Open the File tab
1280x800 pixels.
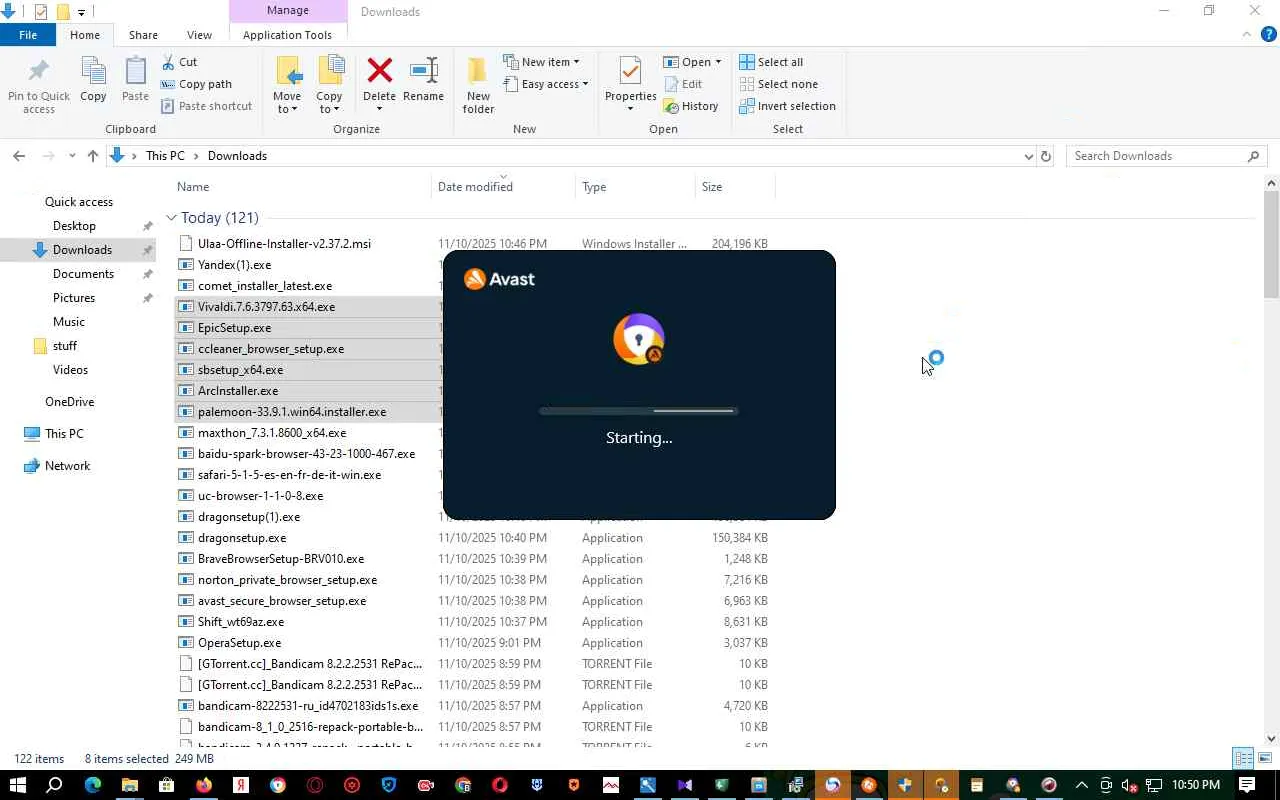(x=28, y=35)
